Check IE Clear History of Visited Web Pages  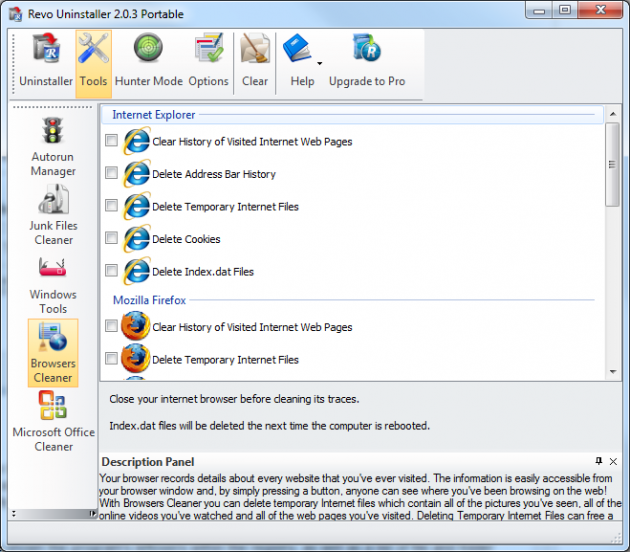111,141
